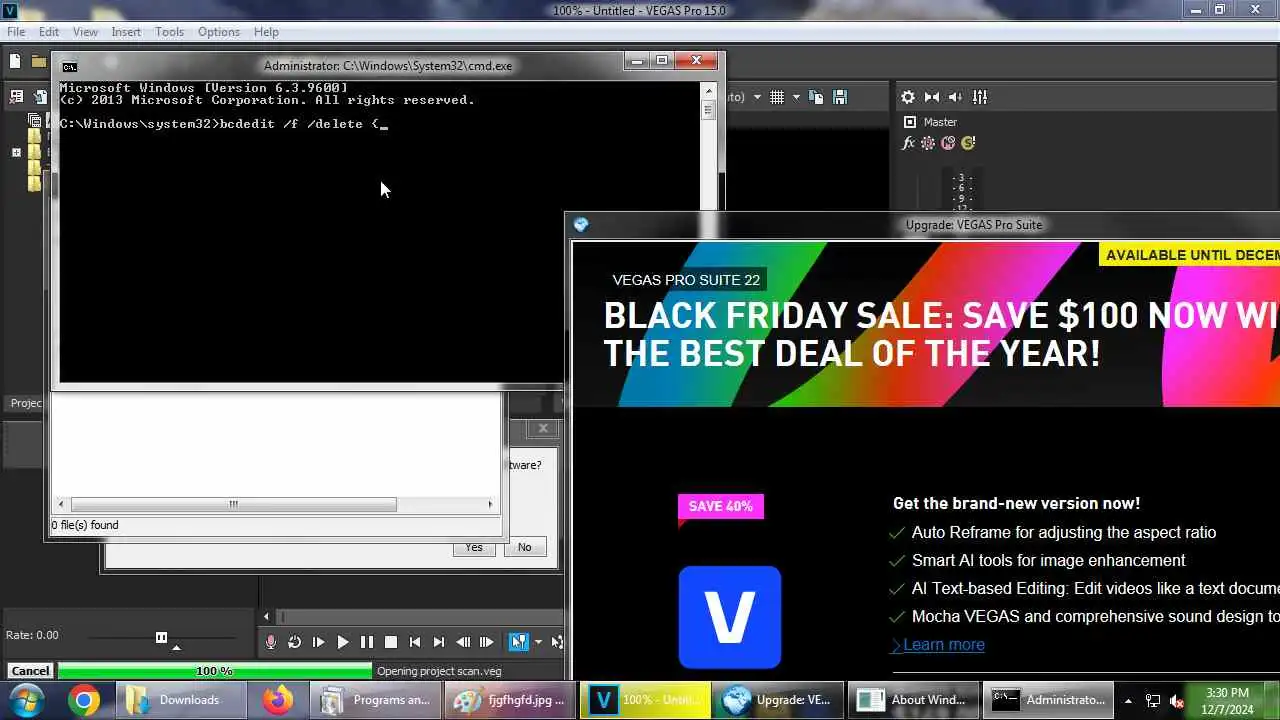Cancel the project opening progress

(x=30, y=671)
